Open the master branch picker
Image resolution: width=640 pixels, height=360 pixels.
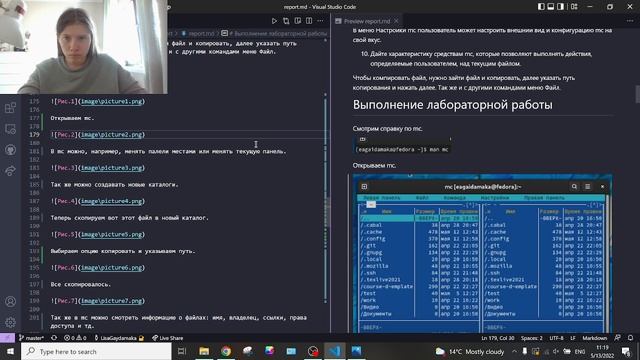(x=31, y=338)
